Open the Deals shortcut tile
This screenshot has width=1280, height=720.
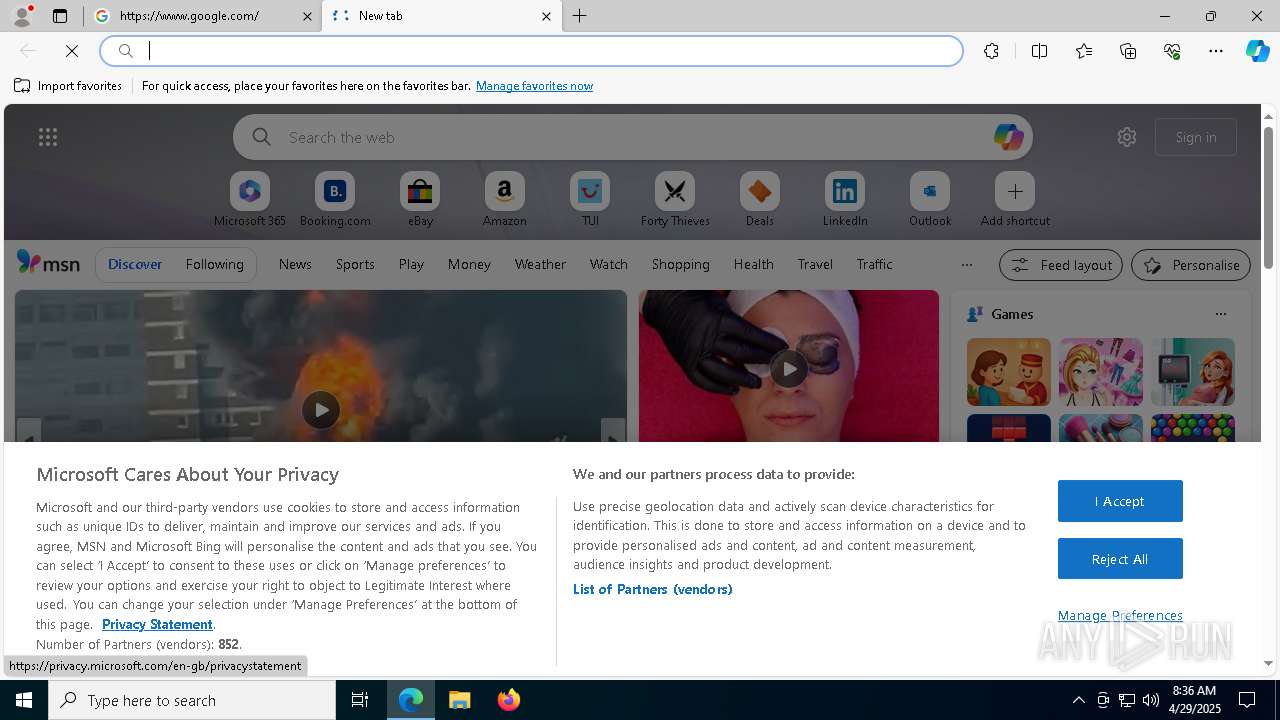tap(760, 200)
